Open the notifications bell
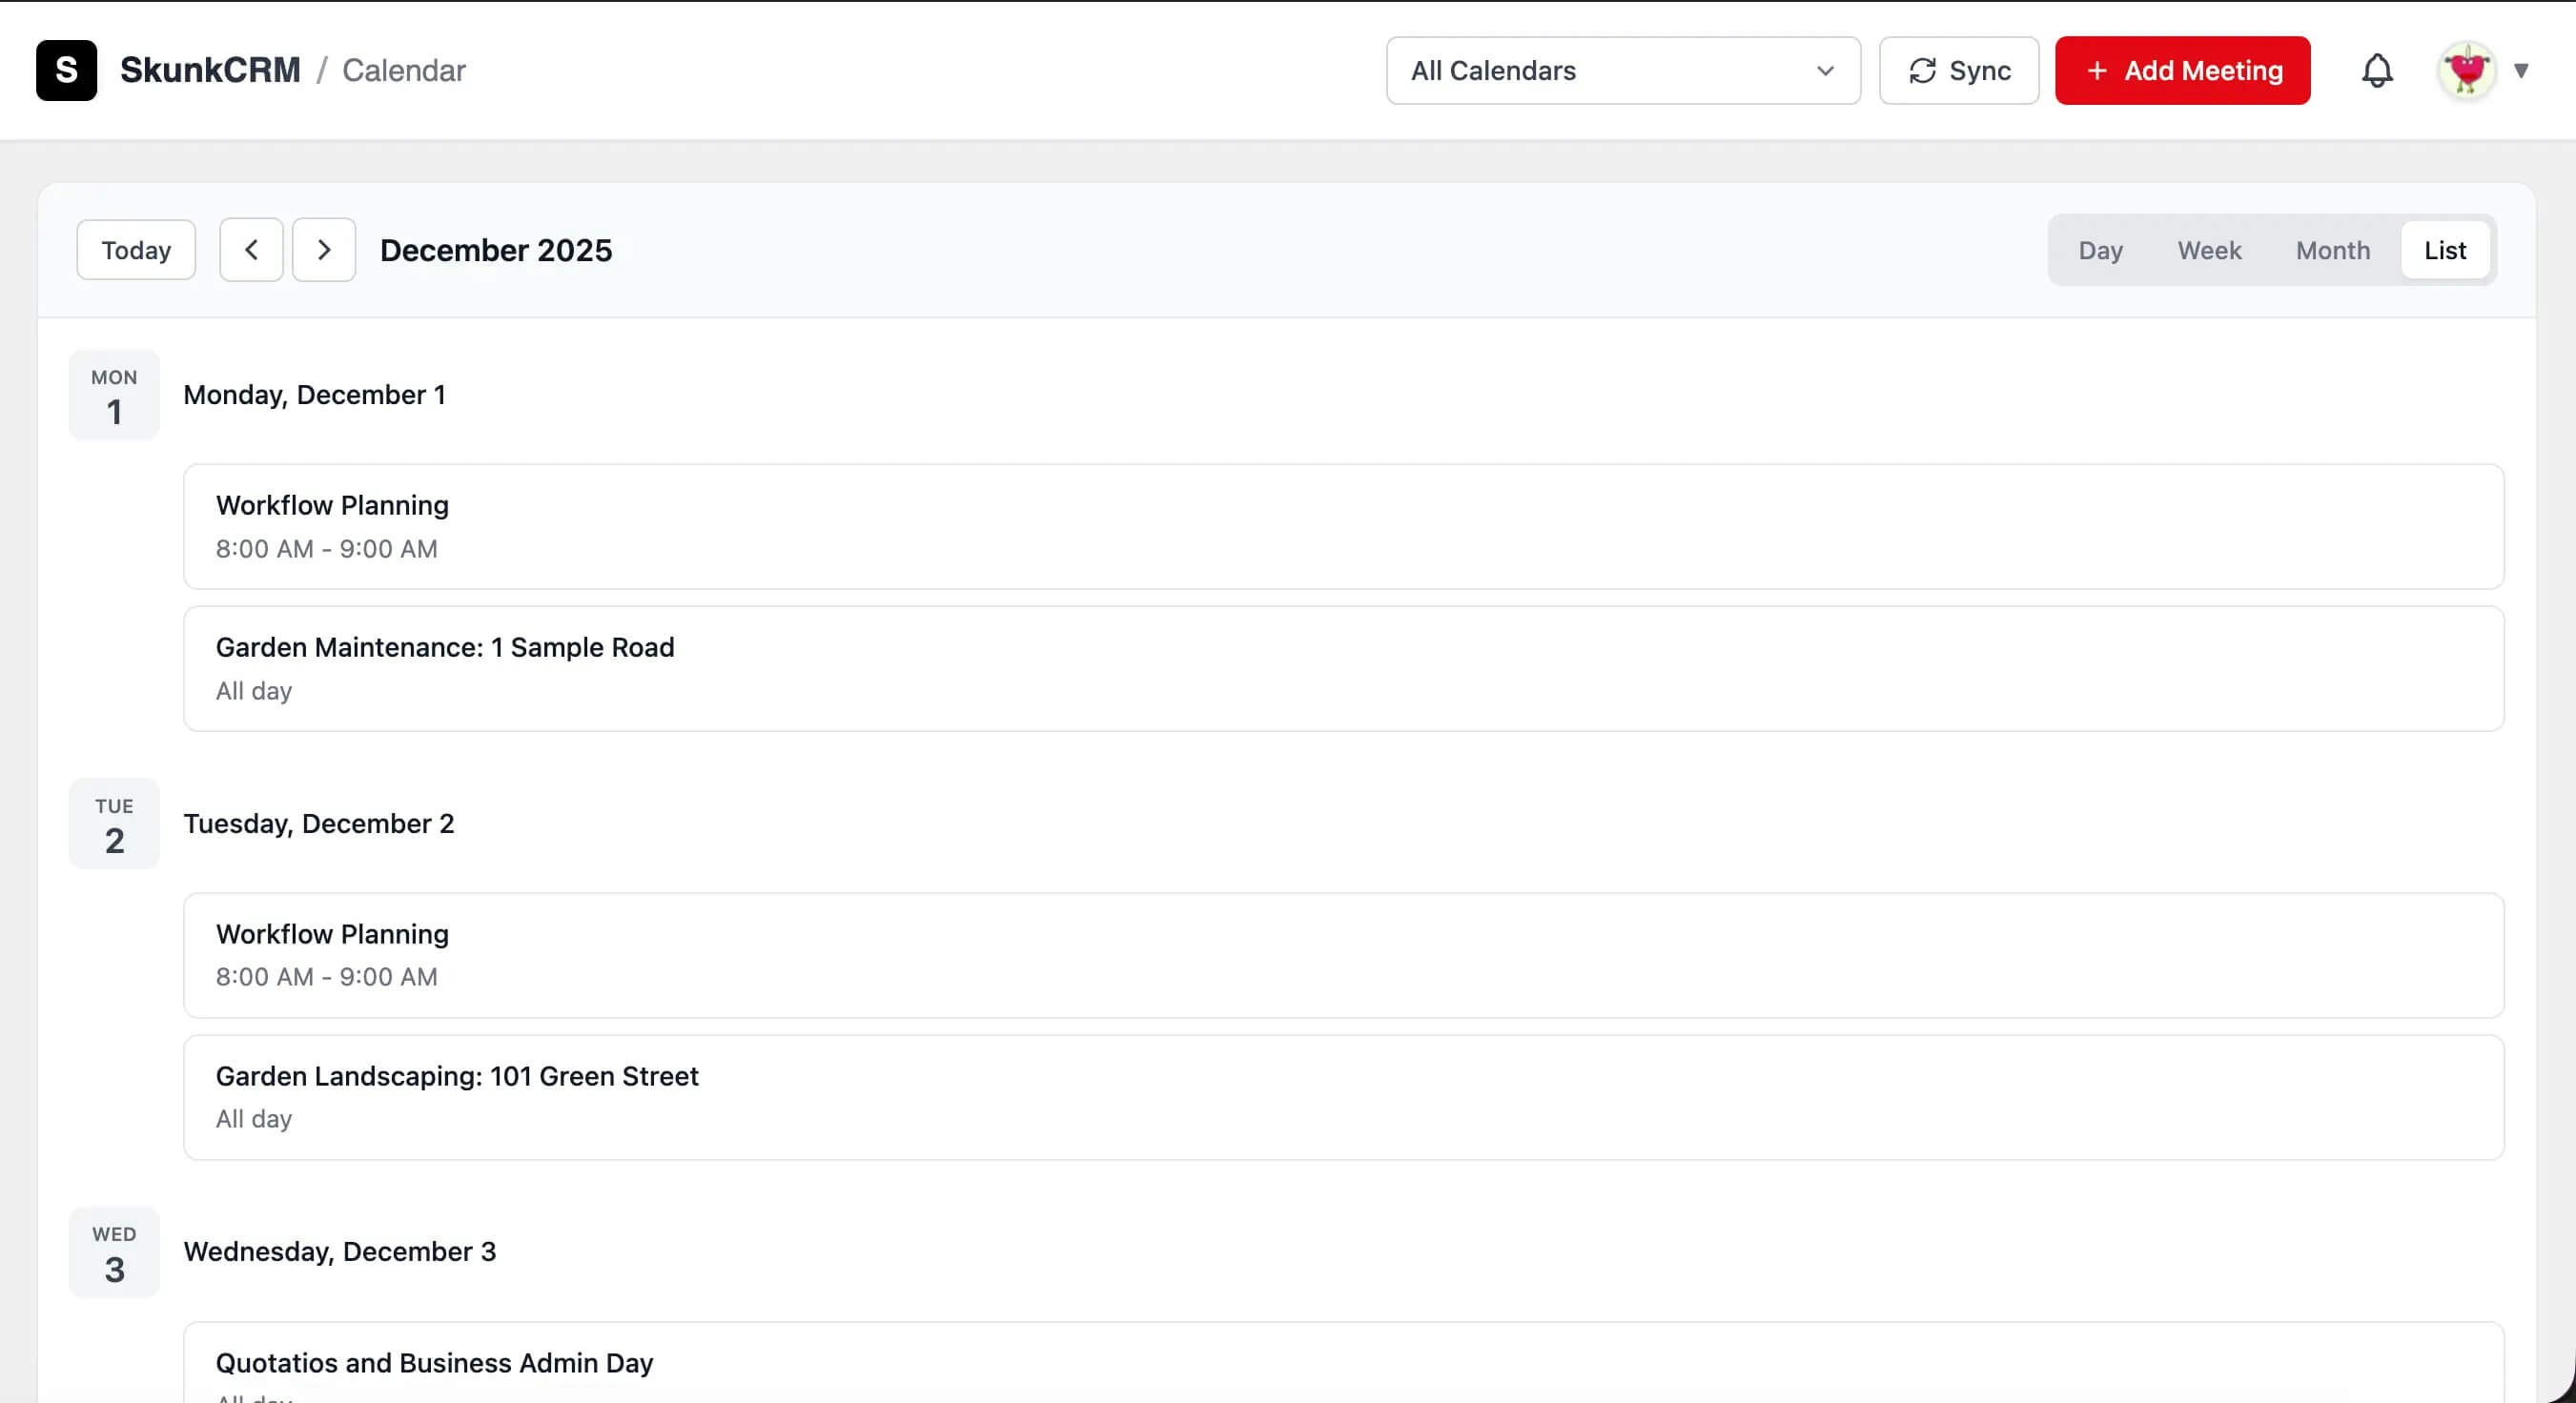 2379,70
